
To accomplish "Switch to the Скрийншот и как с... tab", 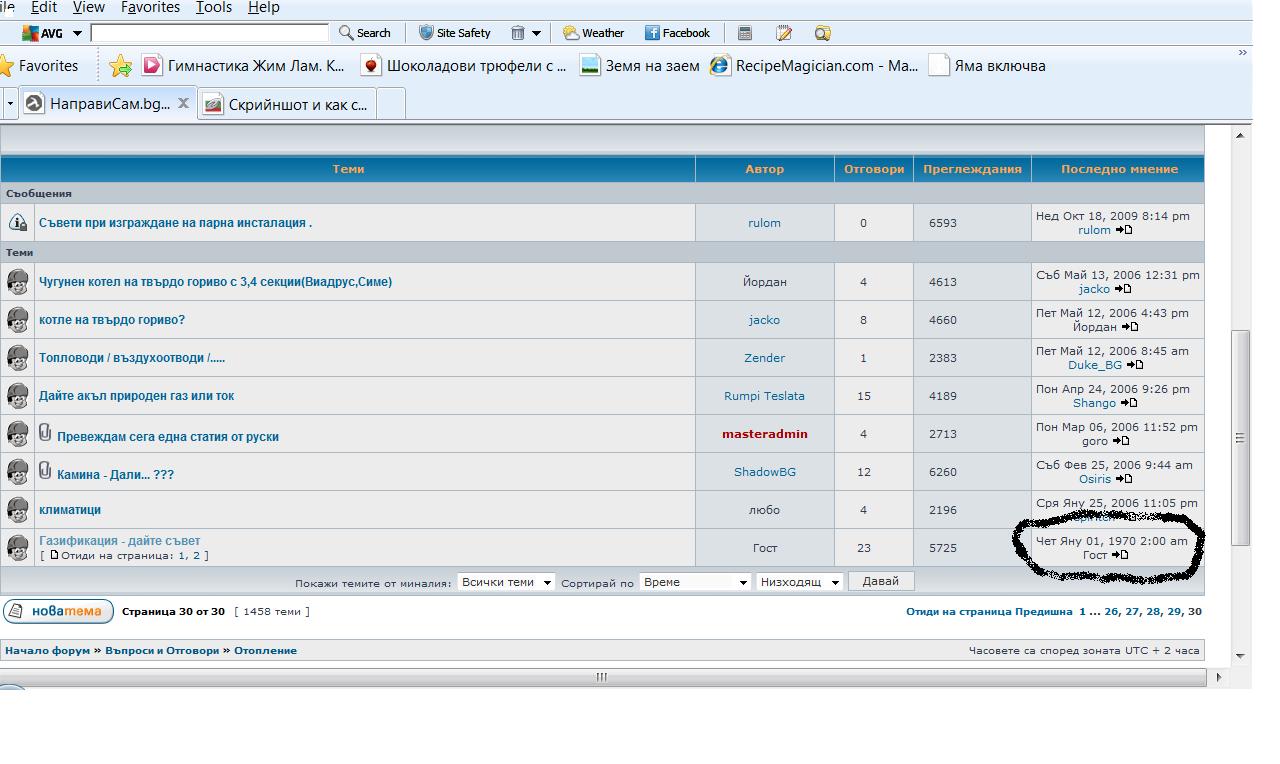I will (288, 104).
